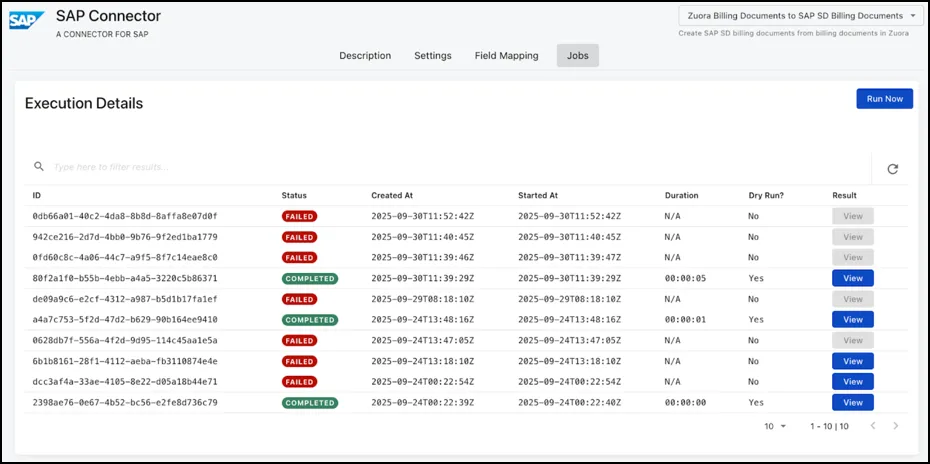Open the Zuora Billing Documents connector dropdown

point(801,16)
